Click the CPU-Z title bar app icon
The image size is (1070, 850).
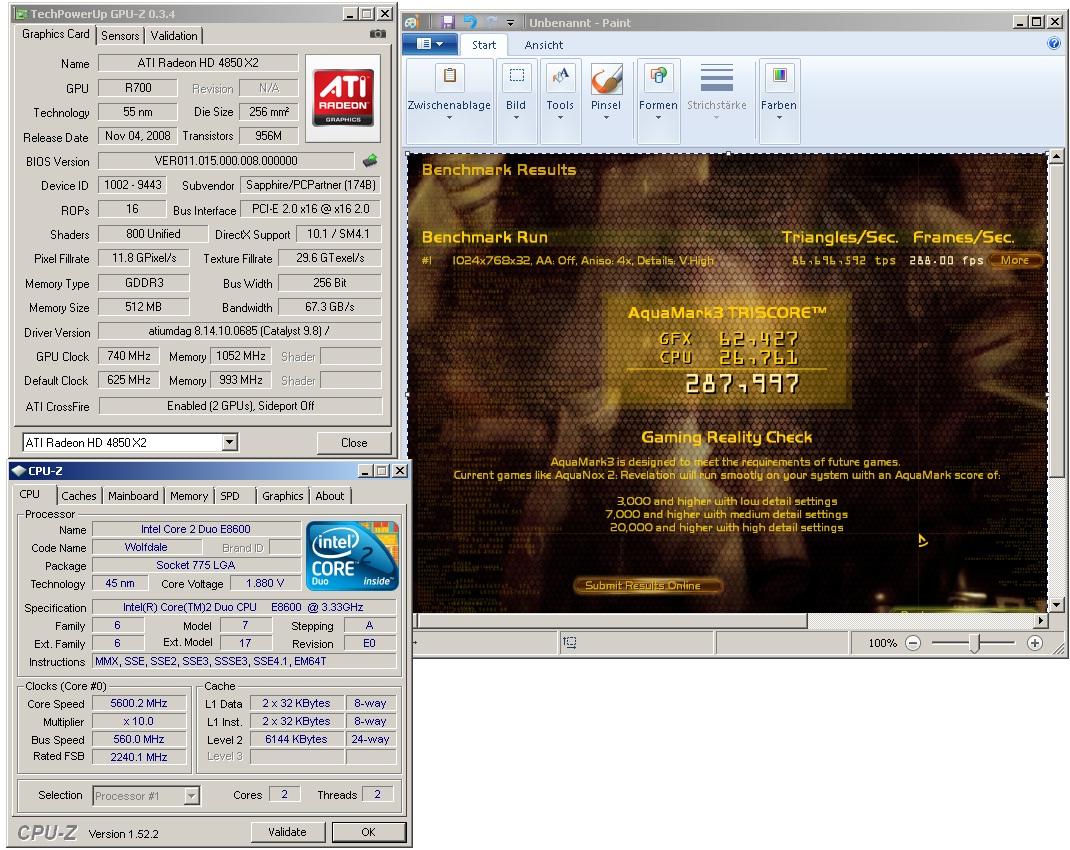click(x=18, y=471)
